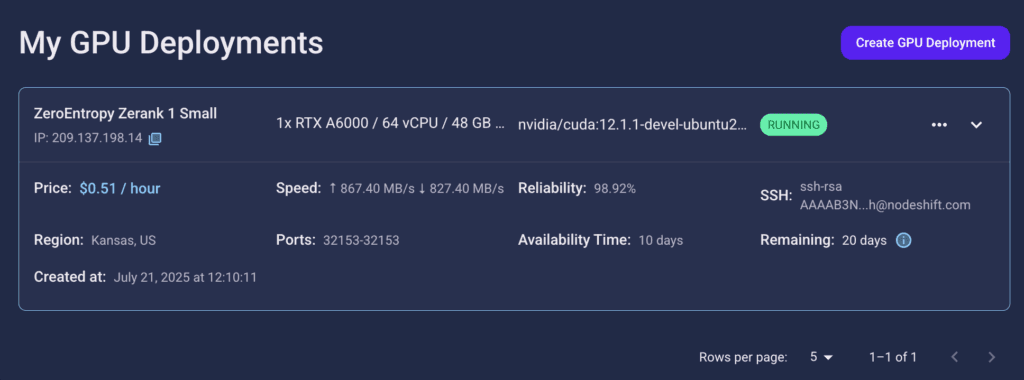Click the RUNNING status badge
Viewport: 1024px width, 380px height.
coord(793,125)
